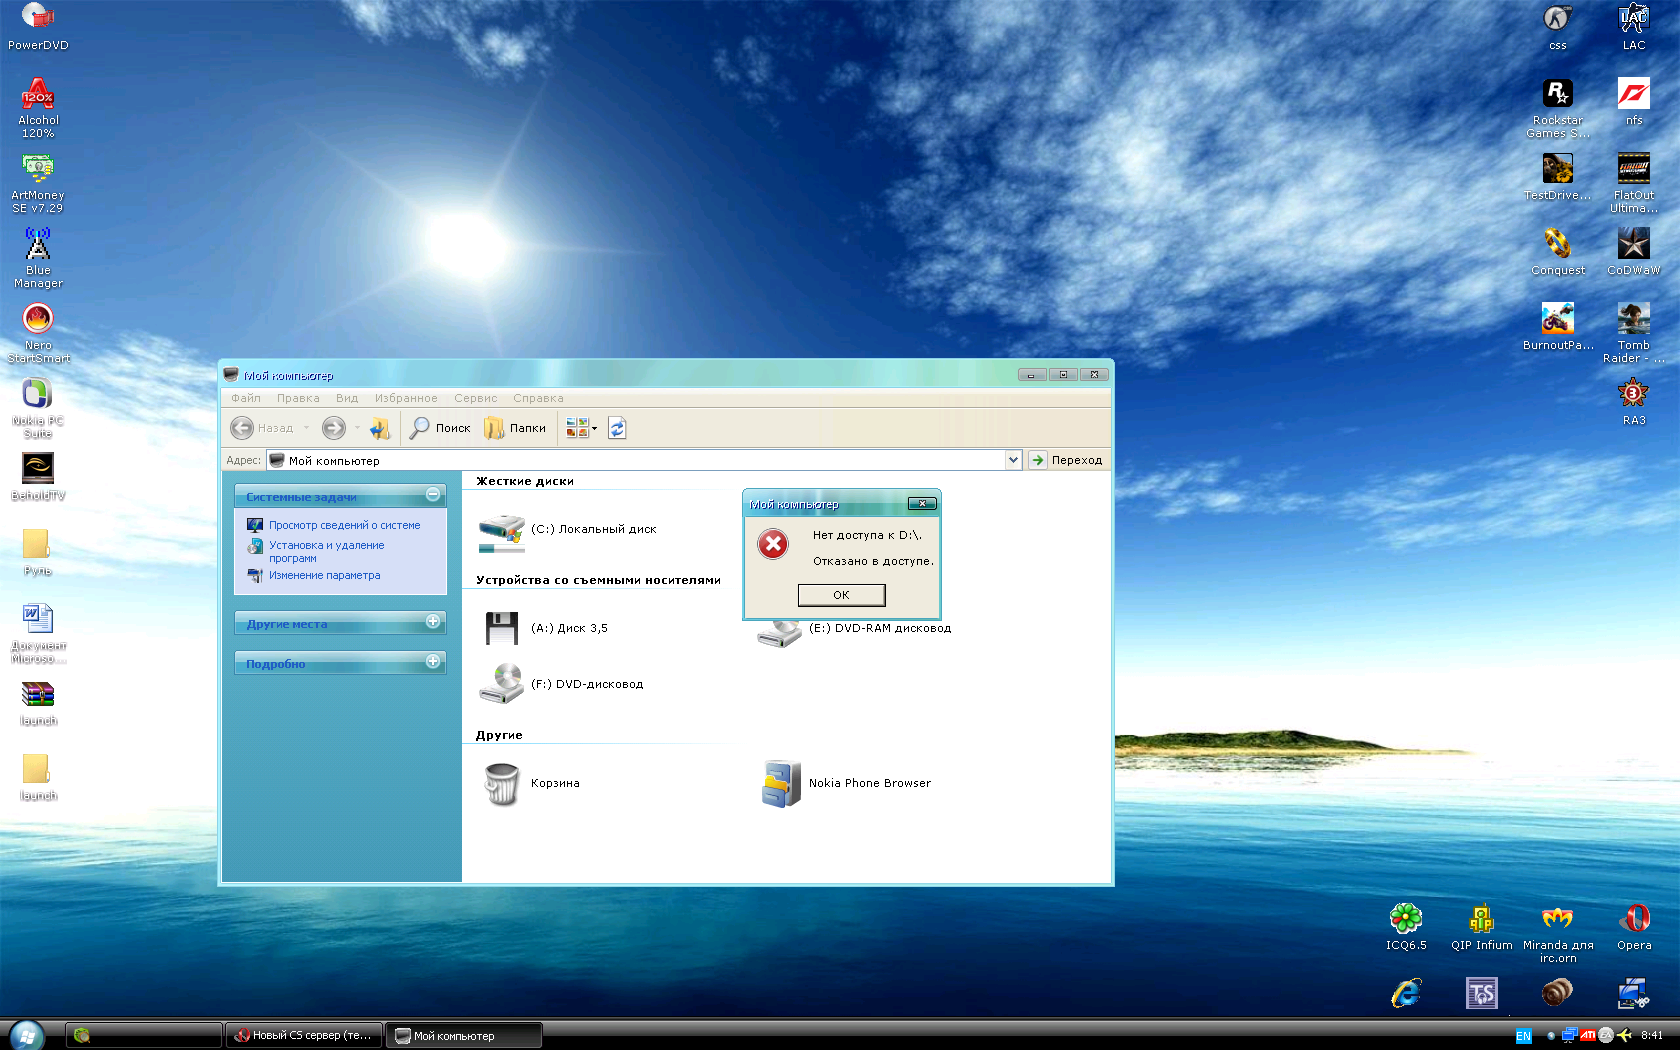
Task: Open Nokia Phone Browser icon
Action: pos(780,783)
